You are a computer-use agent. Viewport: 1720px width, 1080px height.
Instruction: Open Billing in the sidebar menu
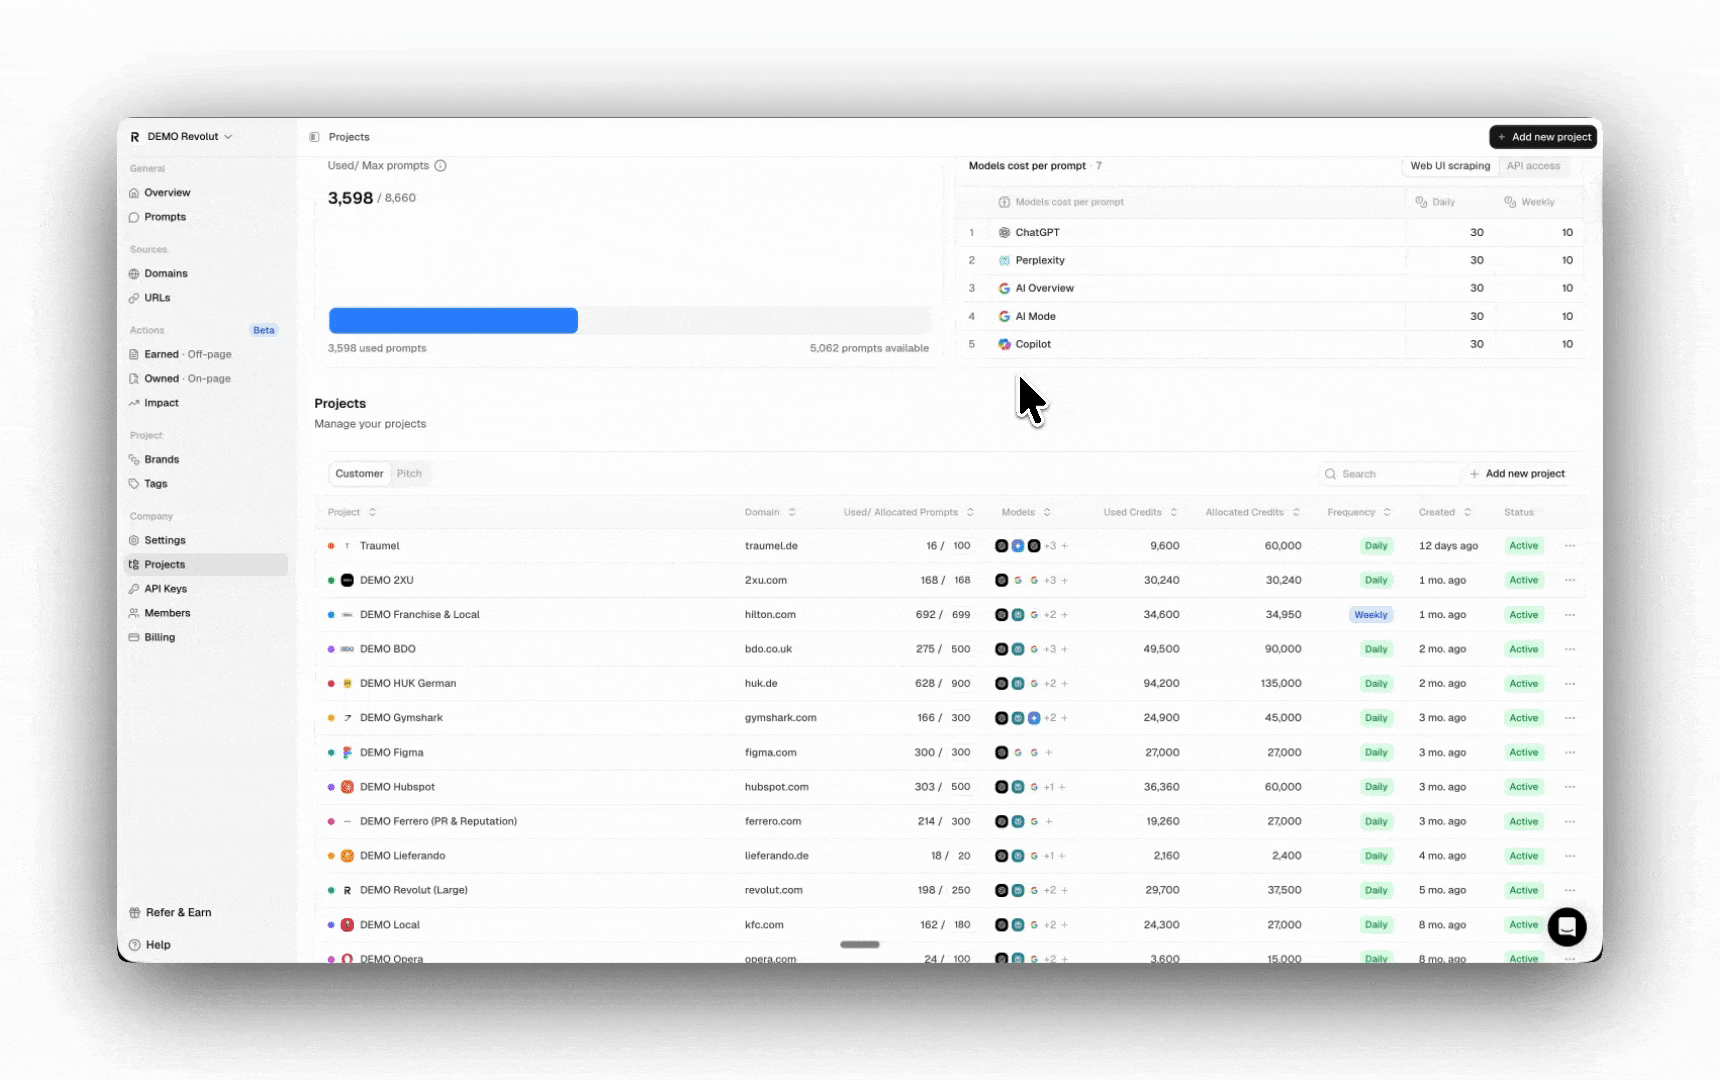[206, 637]
